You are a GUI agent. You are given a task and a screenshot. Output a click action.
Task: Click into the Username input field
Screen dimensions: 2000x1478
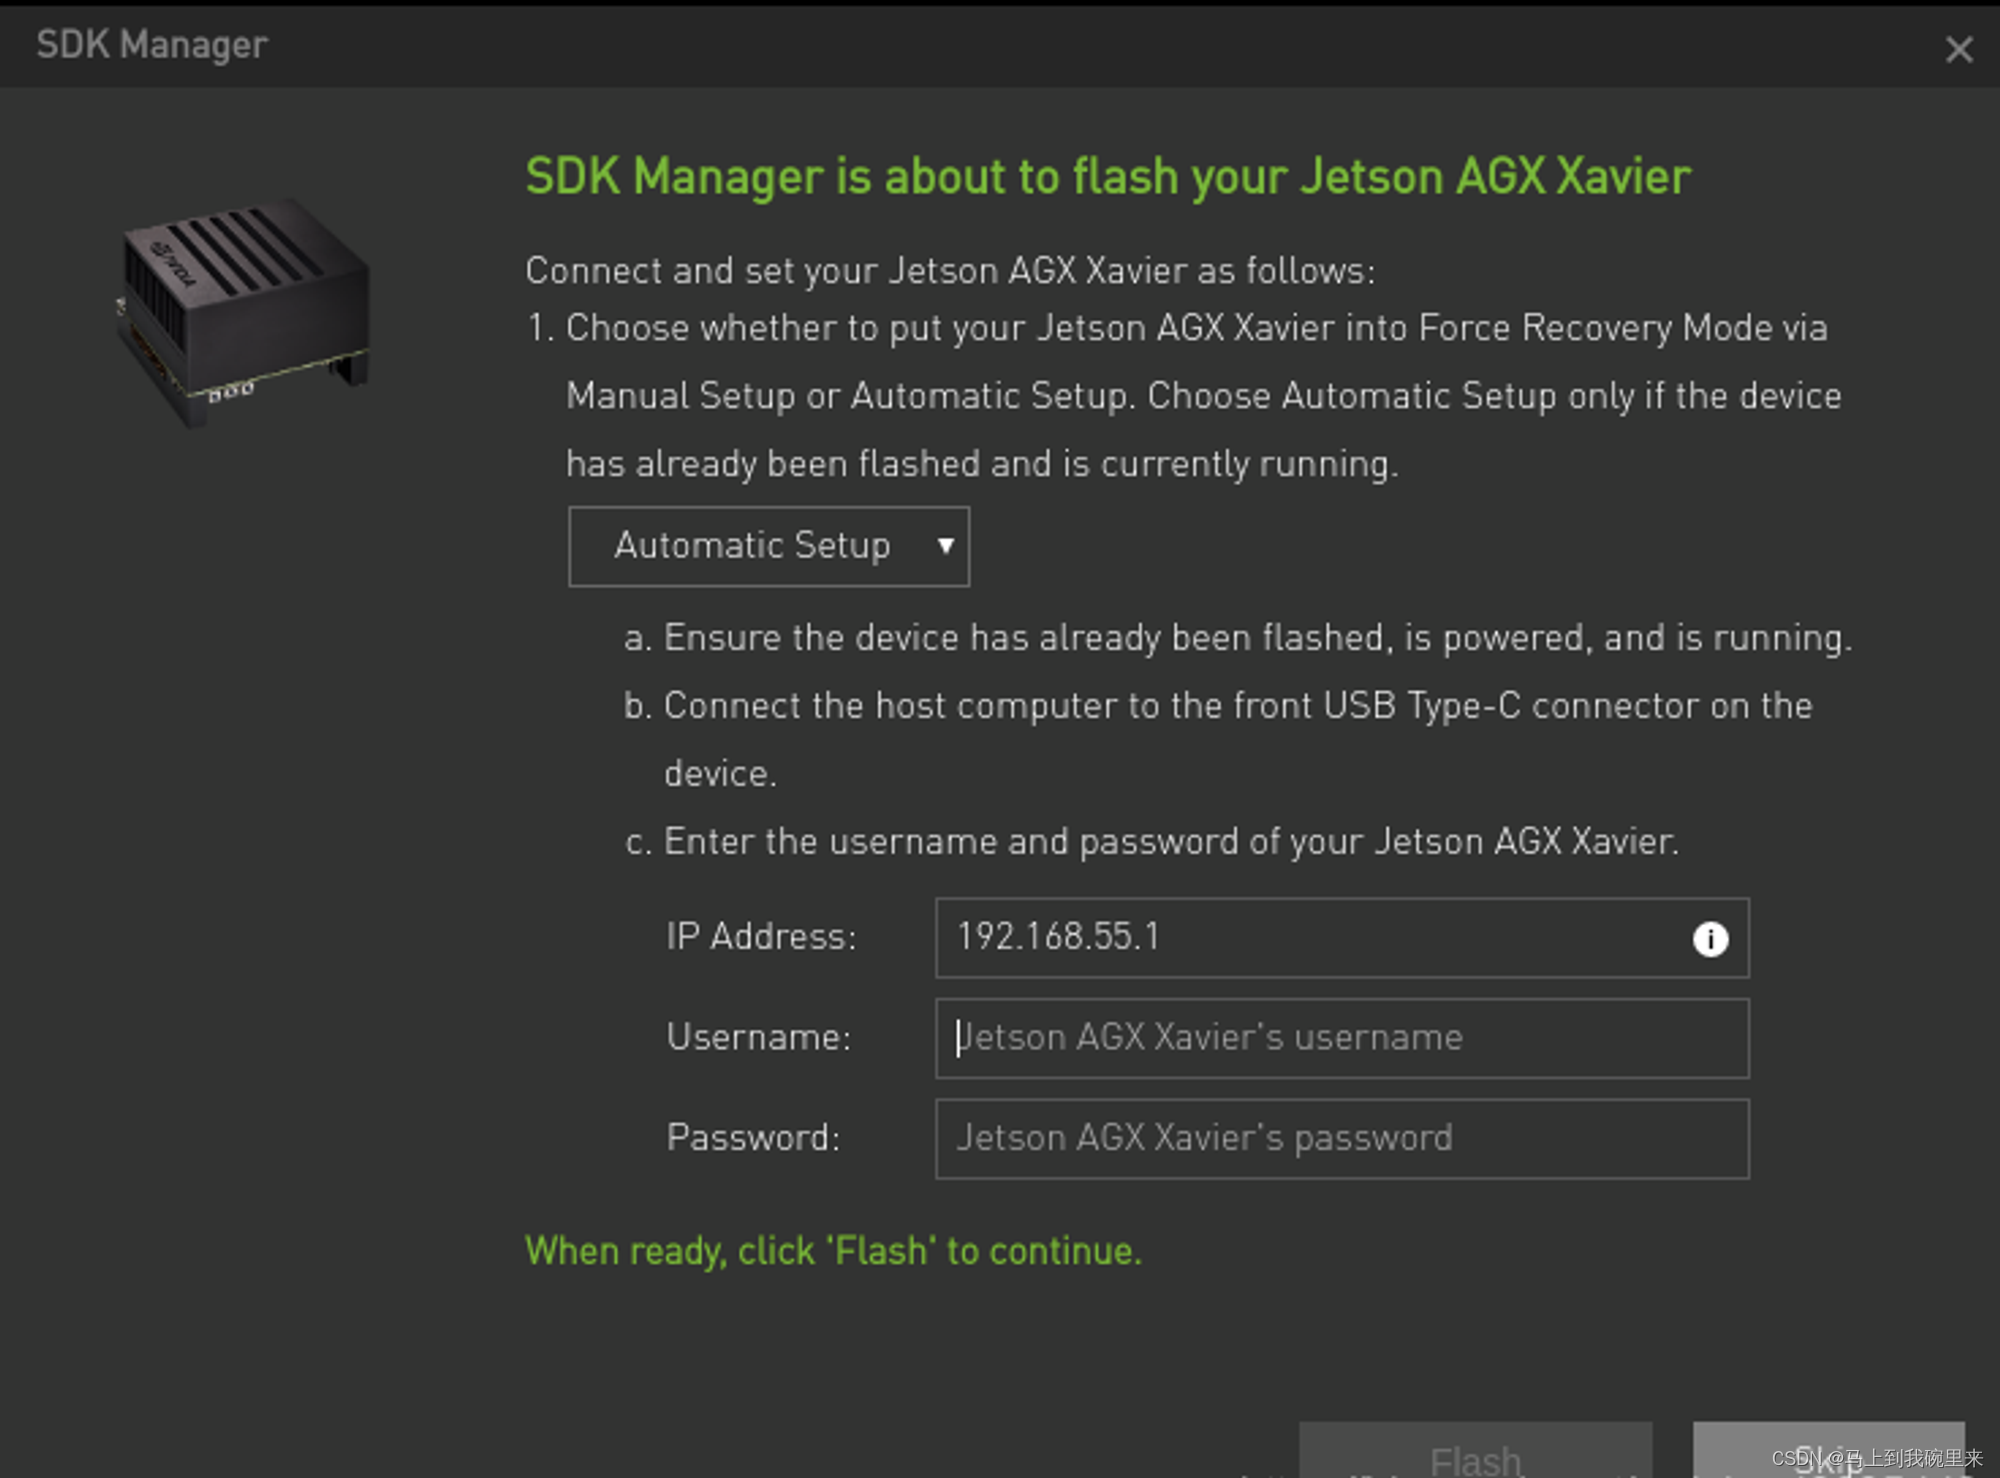1340,1038
